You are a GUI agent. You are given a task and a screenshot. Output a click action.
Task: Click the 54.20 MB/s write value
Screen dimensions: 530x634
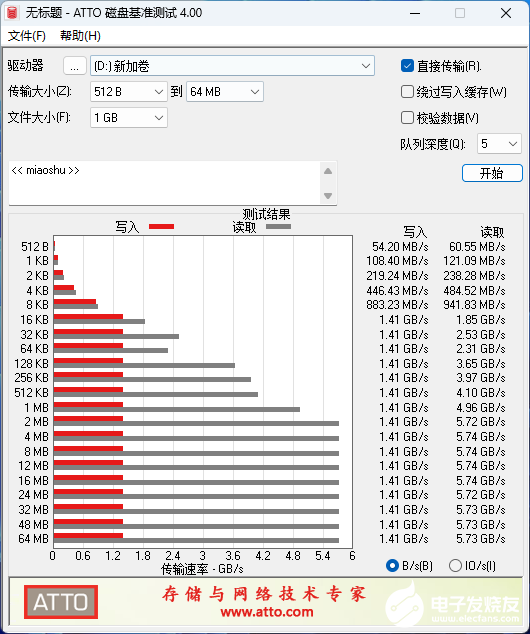(400, 247)
